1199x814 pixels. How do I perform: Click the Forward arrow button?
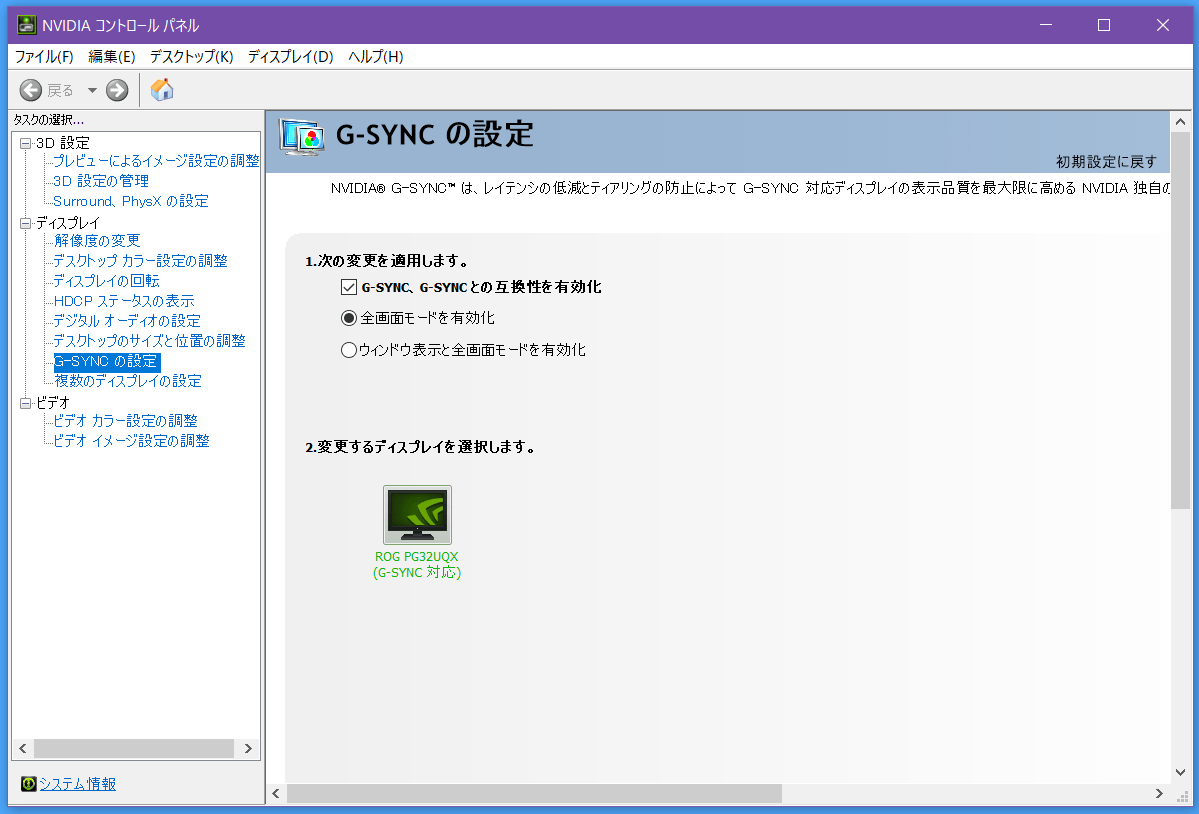[117, 90]
